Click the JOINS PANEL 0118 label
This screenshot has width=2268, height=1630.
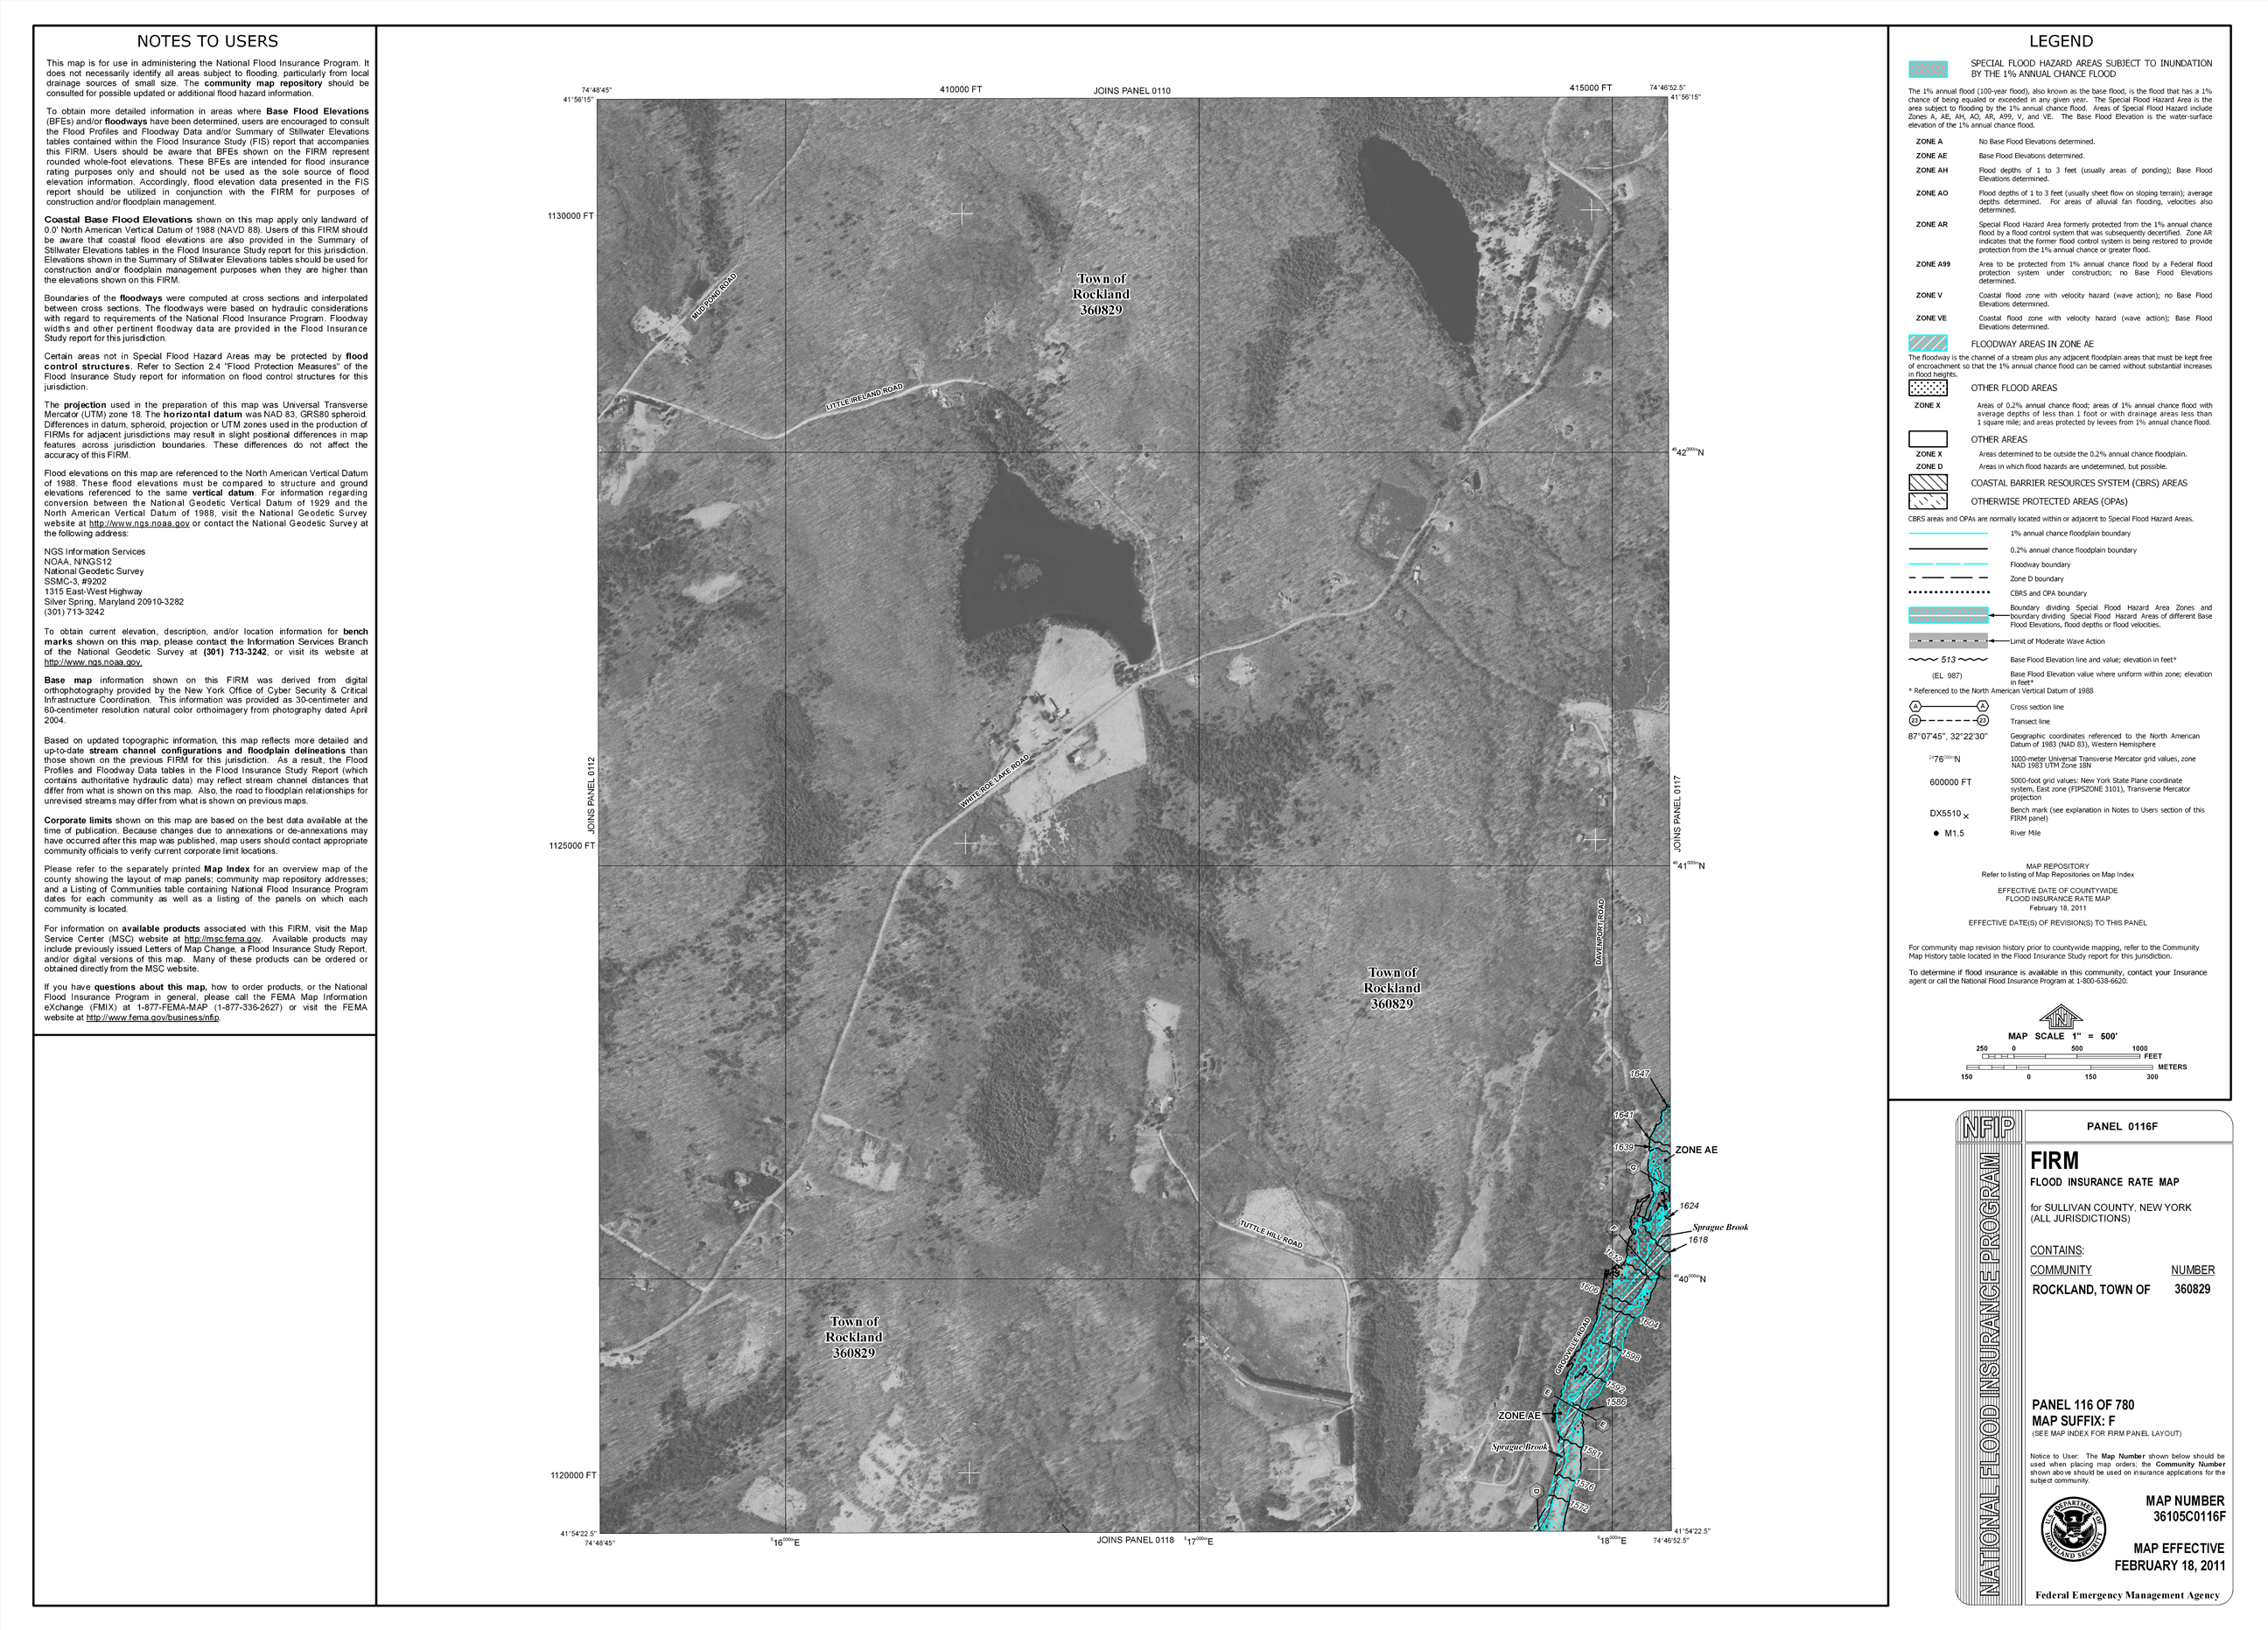1134,1540
